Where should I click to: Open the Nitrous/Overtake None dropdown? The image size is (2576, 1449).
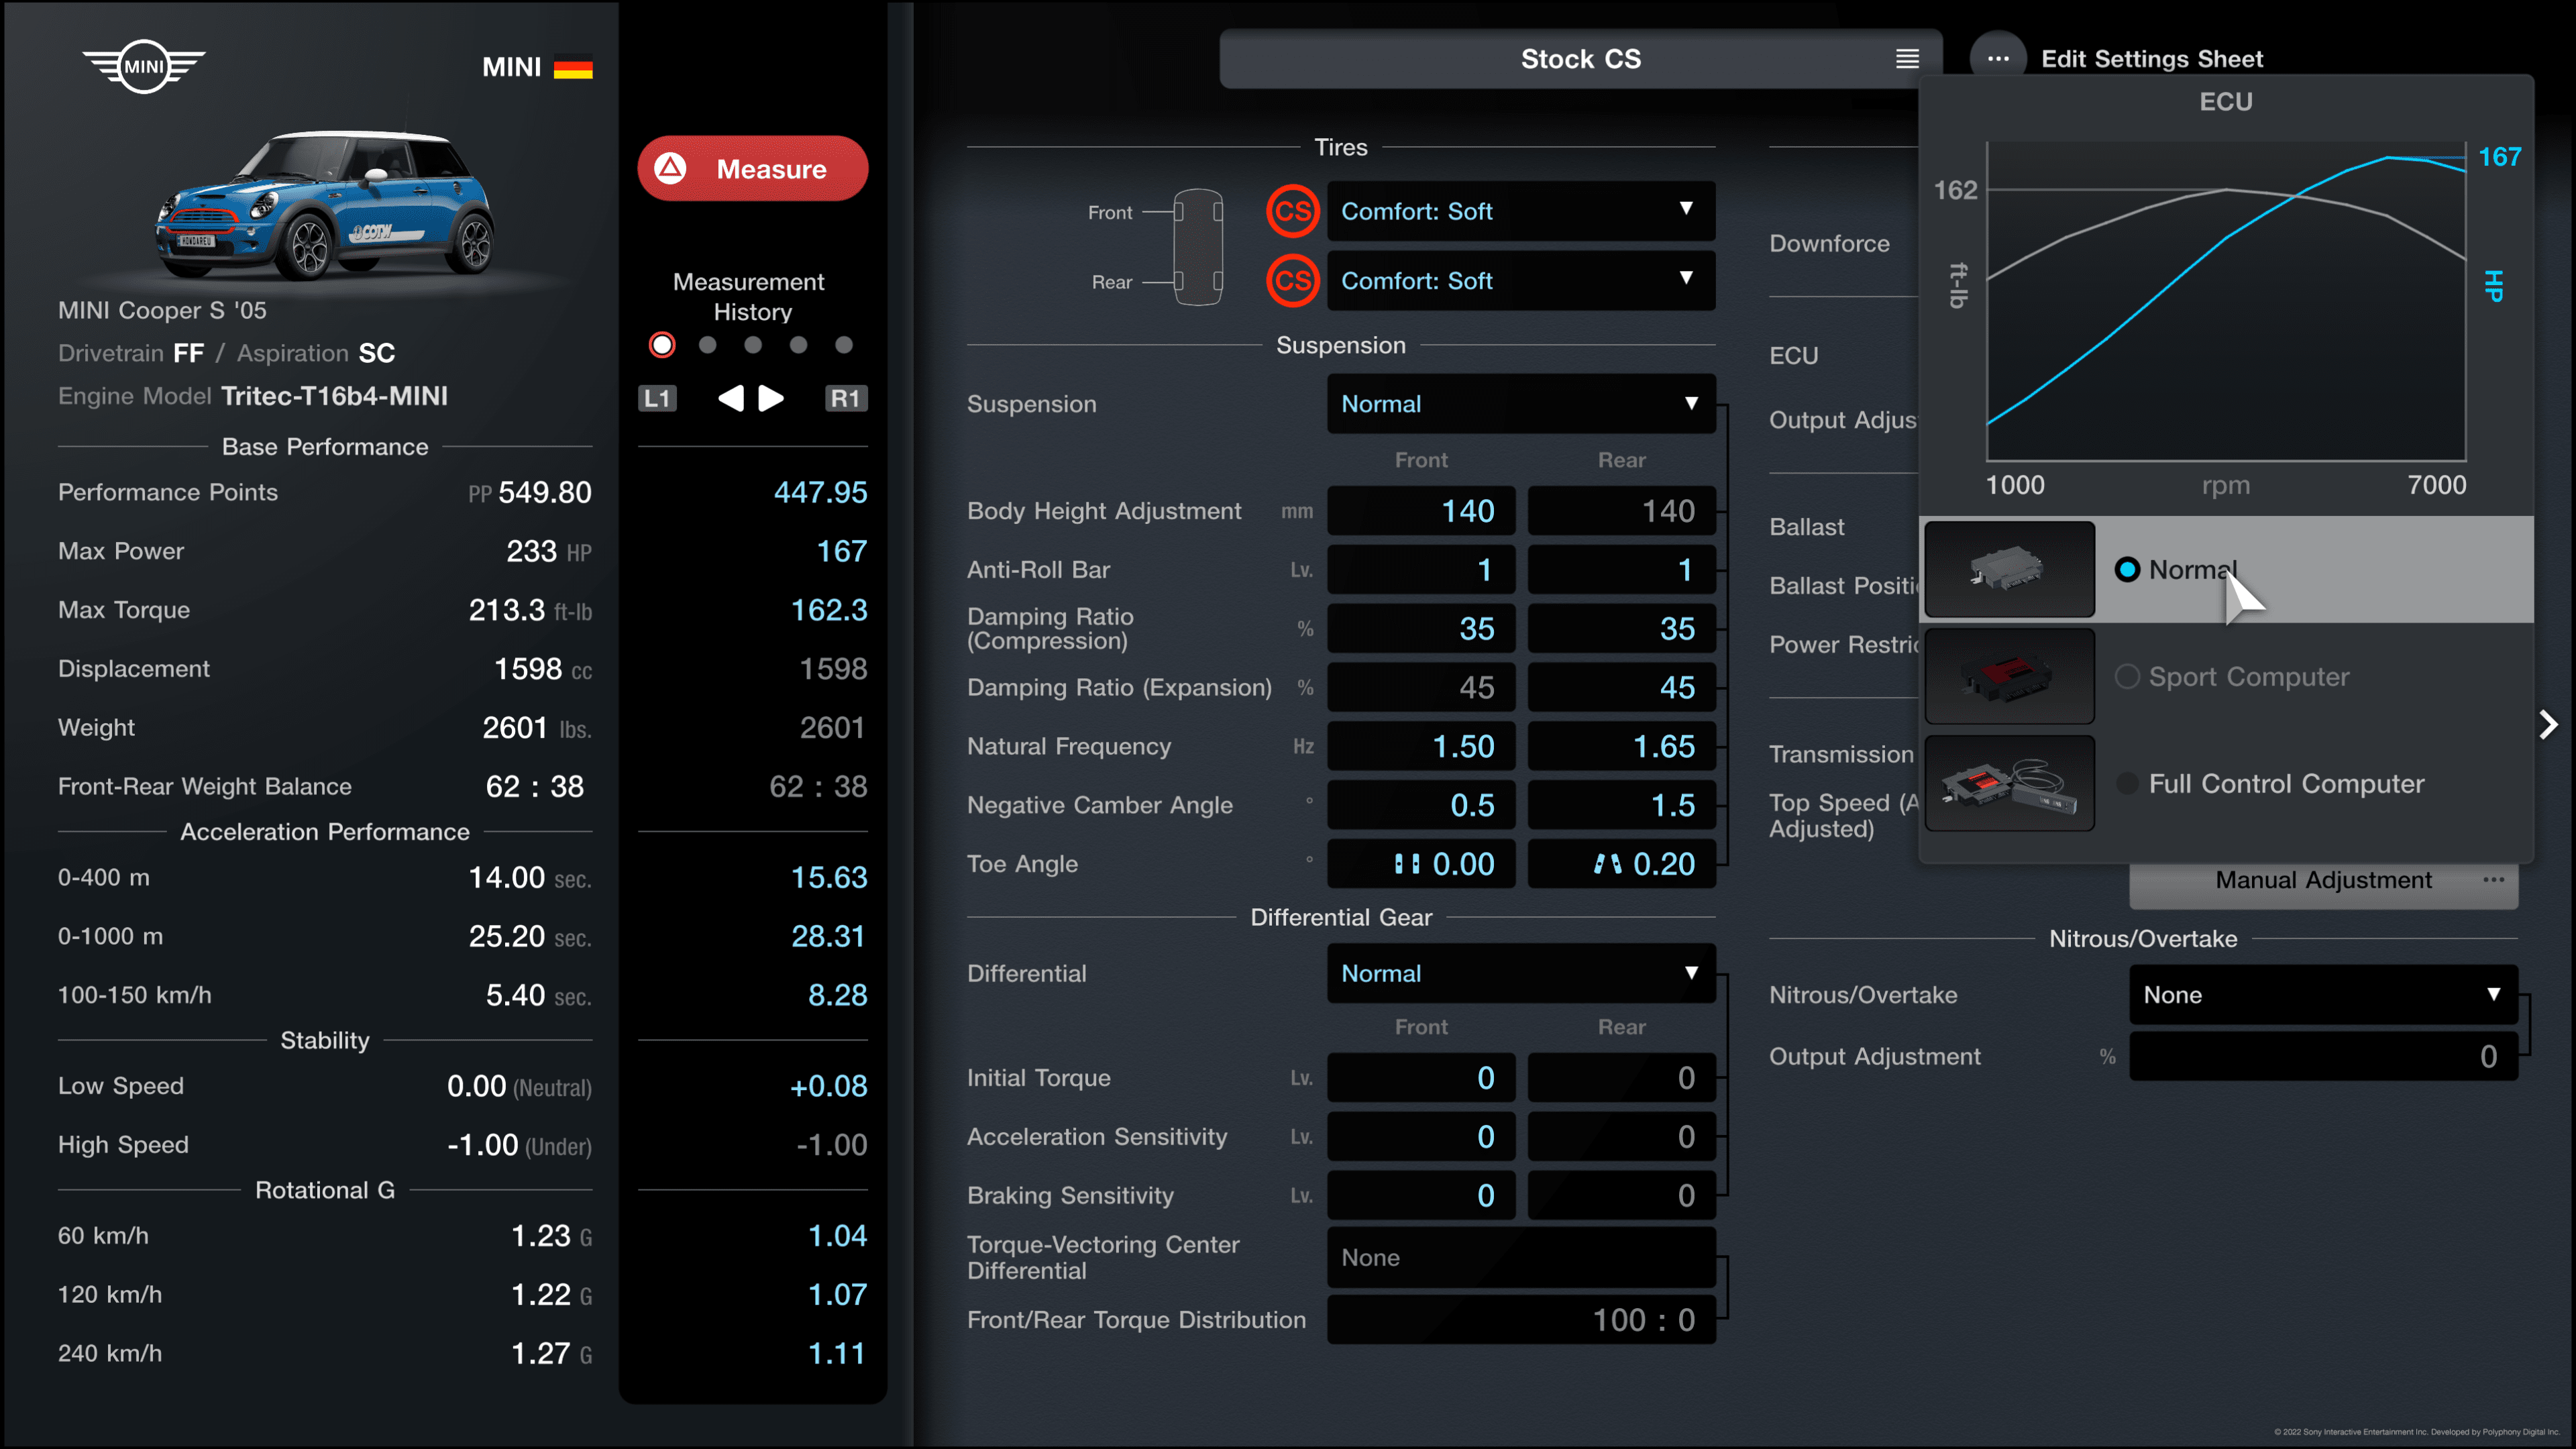pos(2323,995)
